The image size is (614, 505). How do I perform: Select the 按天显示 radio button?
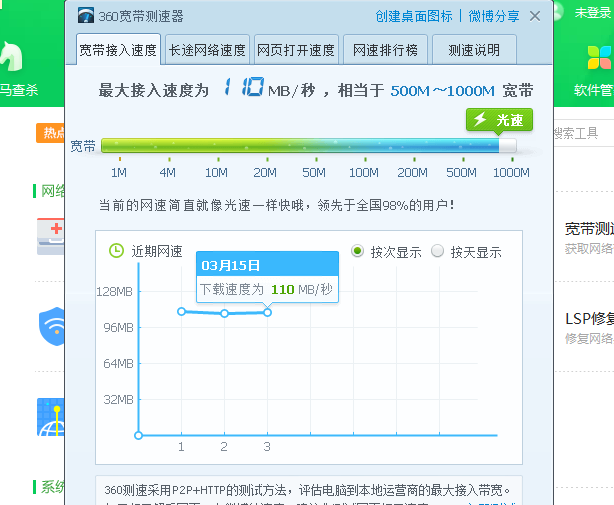(437, 251)
